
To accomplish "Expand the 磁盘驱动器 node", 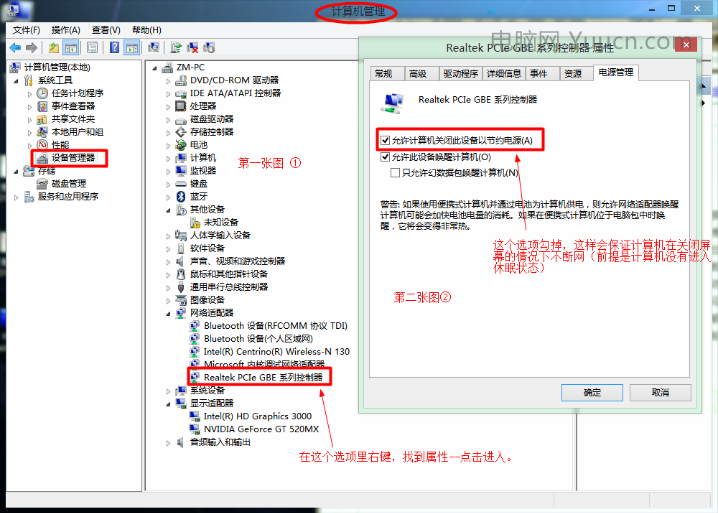I will click(168, 120).
